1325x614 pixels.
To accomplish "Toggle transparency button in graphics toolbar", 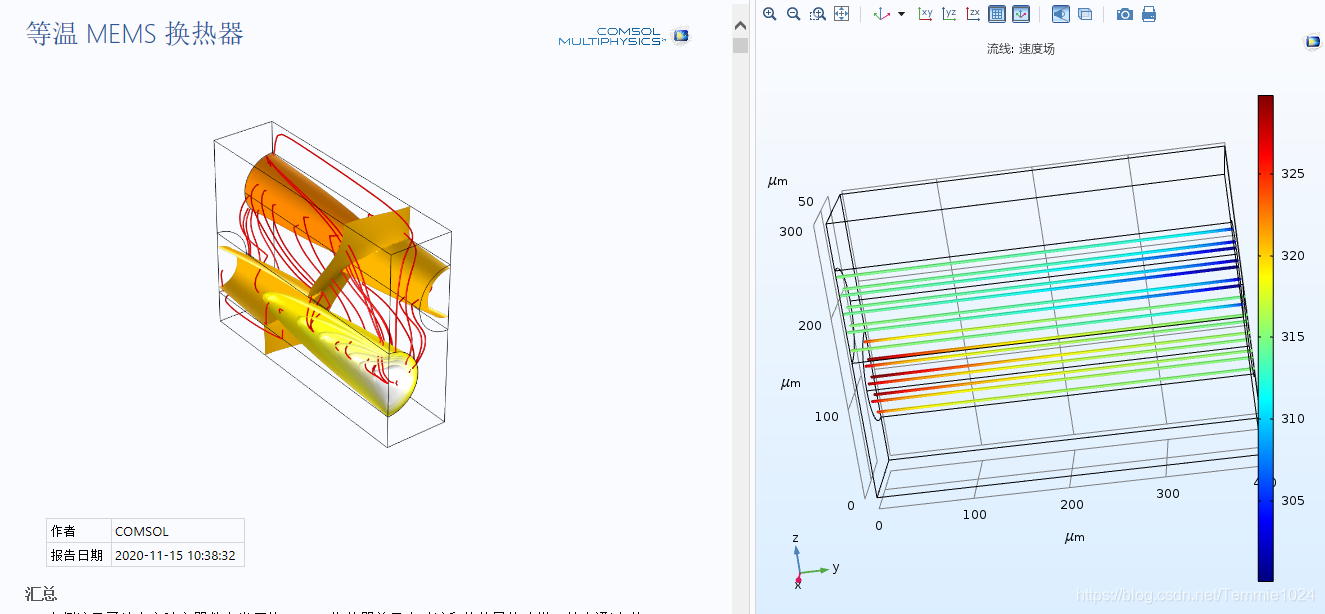I will pos(1084,14).
